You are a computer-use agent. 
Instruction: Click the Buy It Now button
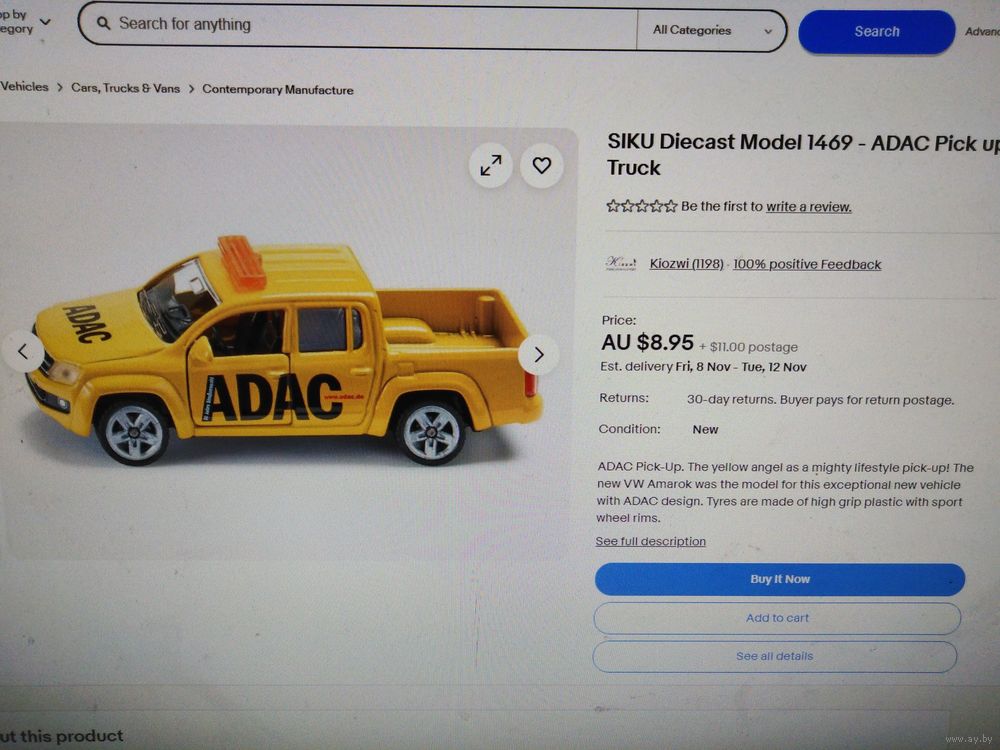[779, 579]
